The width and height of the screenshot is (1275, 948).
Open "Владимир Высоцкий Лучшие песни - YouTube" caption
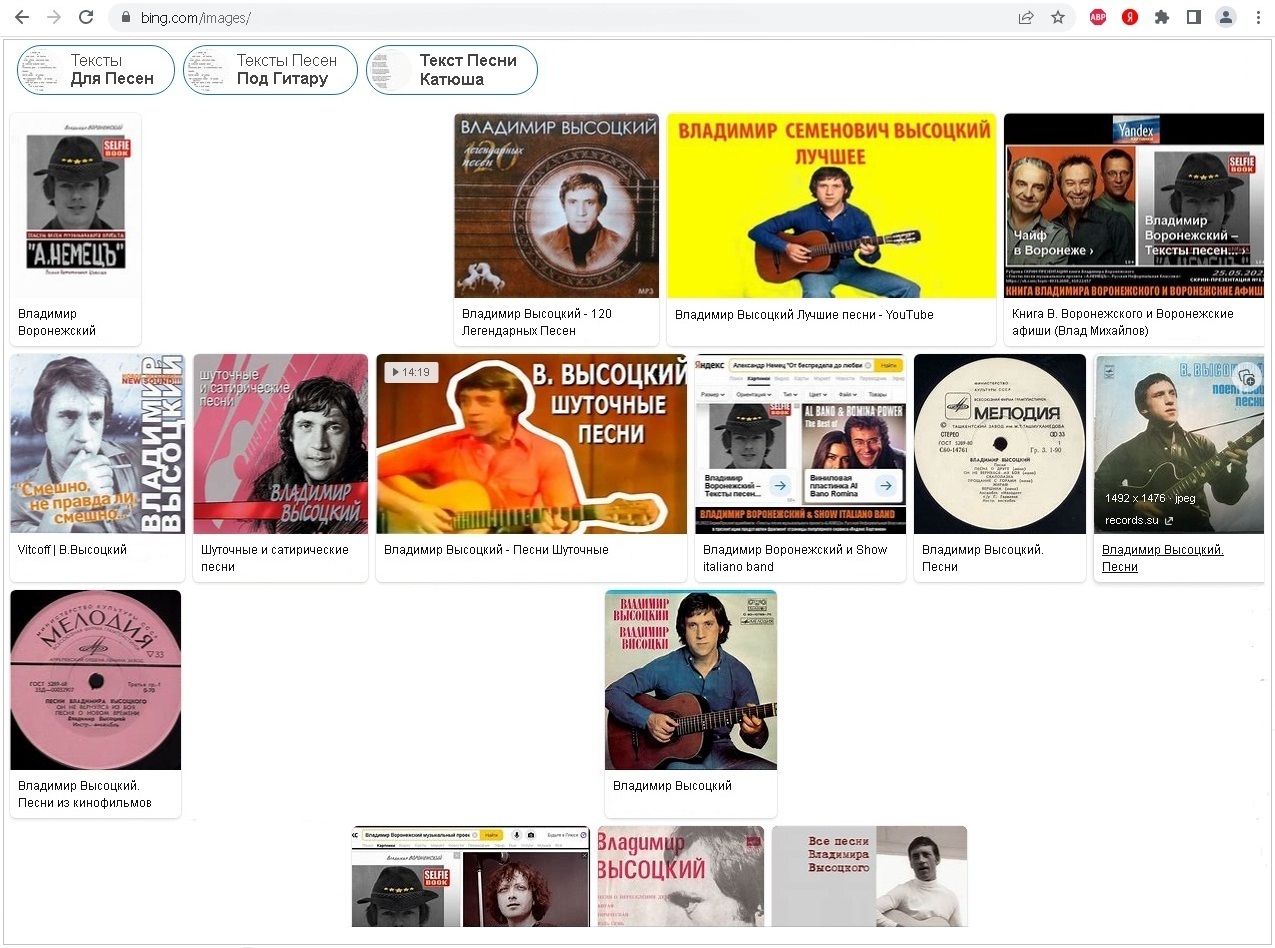point(804,314)
